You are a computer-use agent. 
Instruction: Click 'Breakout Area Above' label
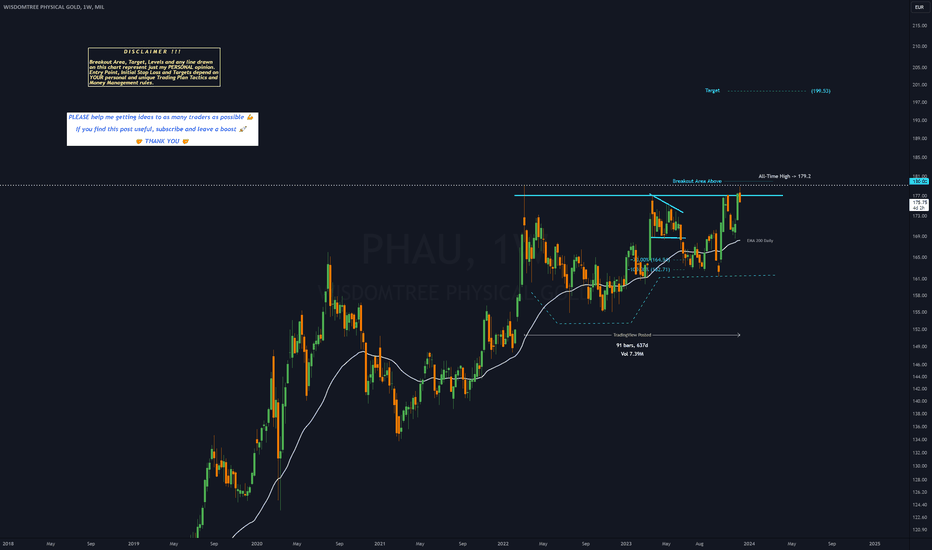(697, 181)
